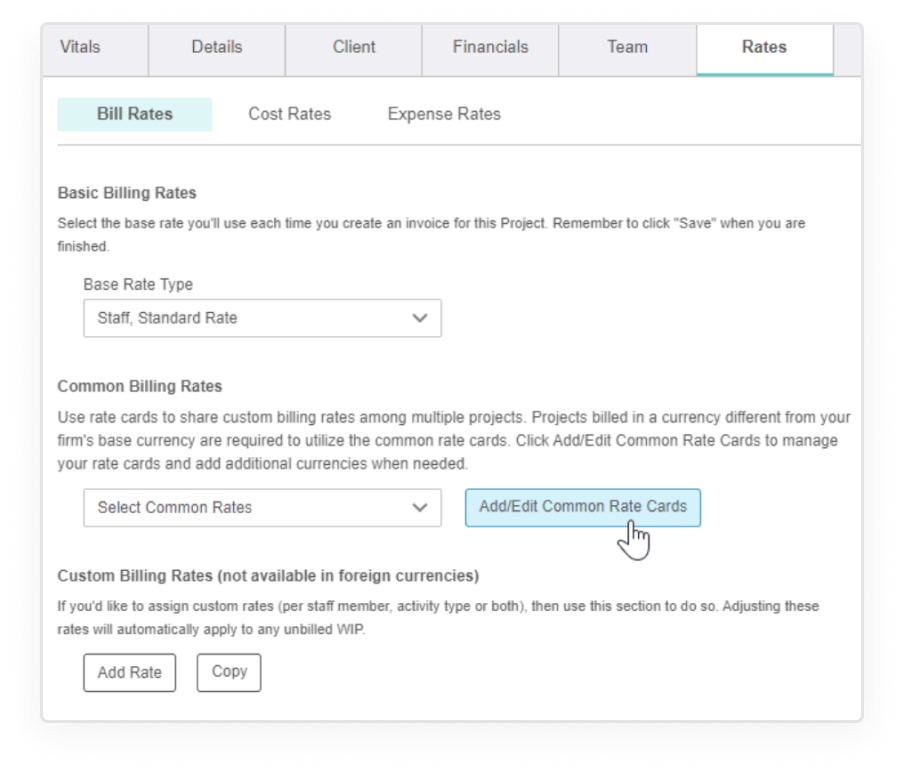
Task: Click the Rates tab
Action: tap(764, 47)
